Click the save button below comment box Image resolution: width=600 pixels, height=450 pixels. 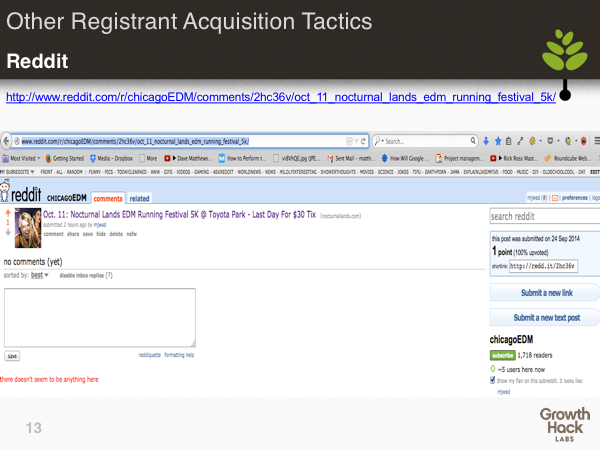click(12, 356)
